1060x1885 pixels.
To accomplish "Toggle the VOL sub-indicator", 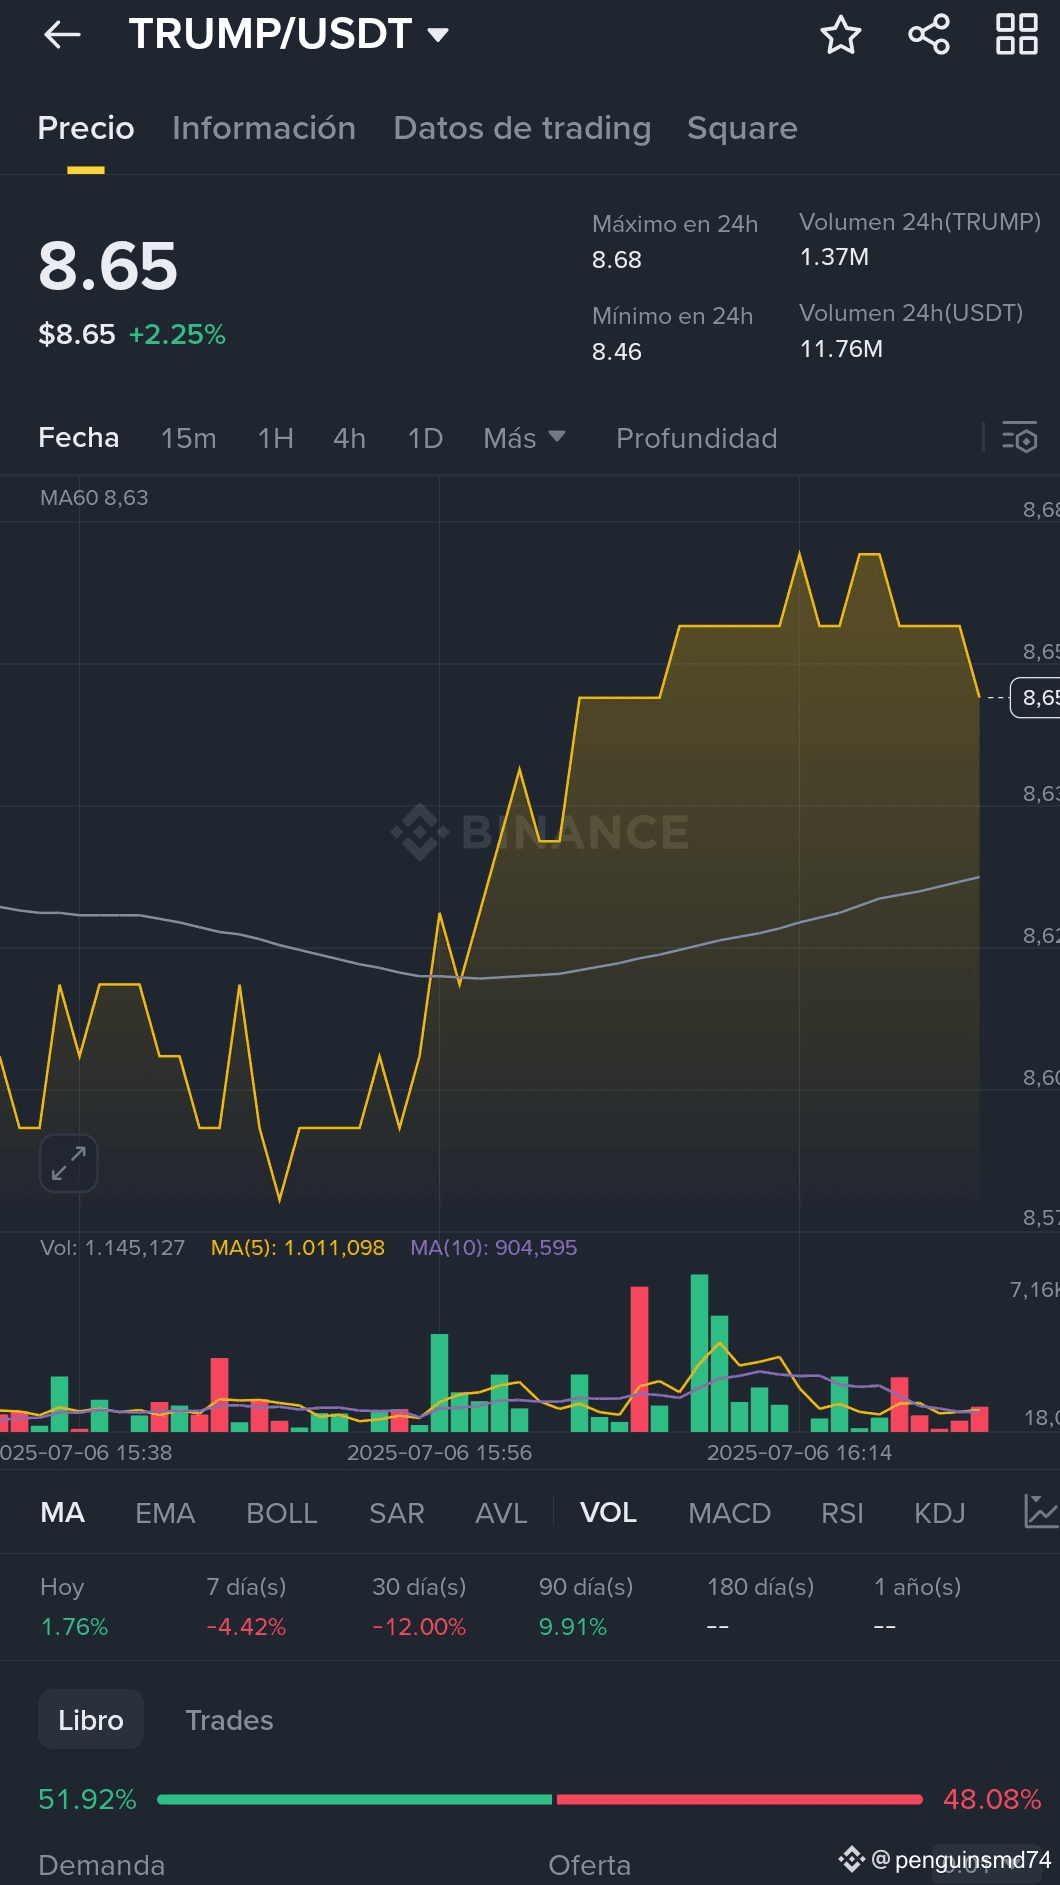I will click(608, 1512).
